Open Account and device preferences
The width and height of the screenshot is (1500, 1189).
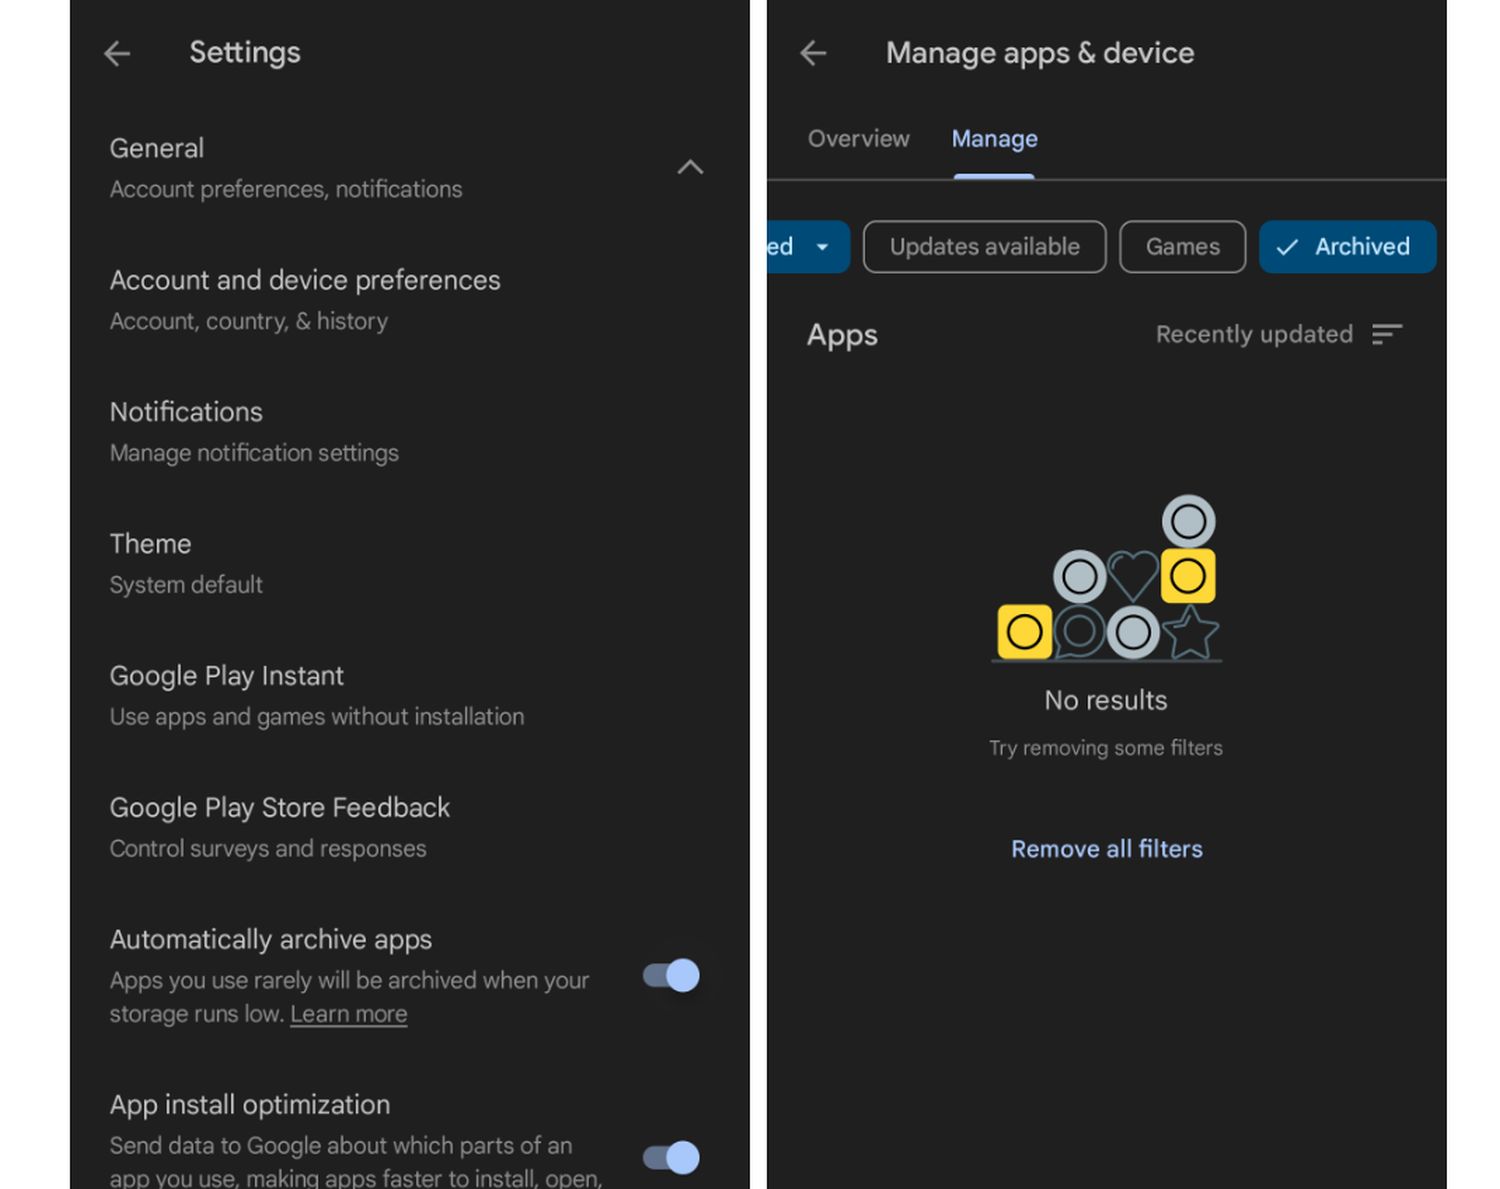[305, 299]
